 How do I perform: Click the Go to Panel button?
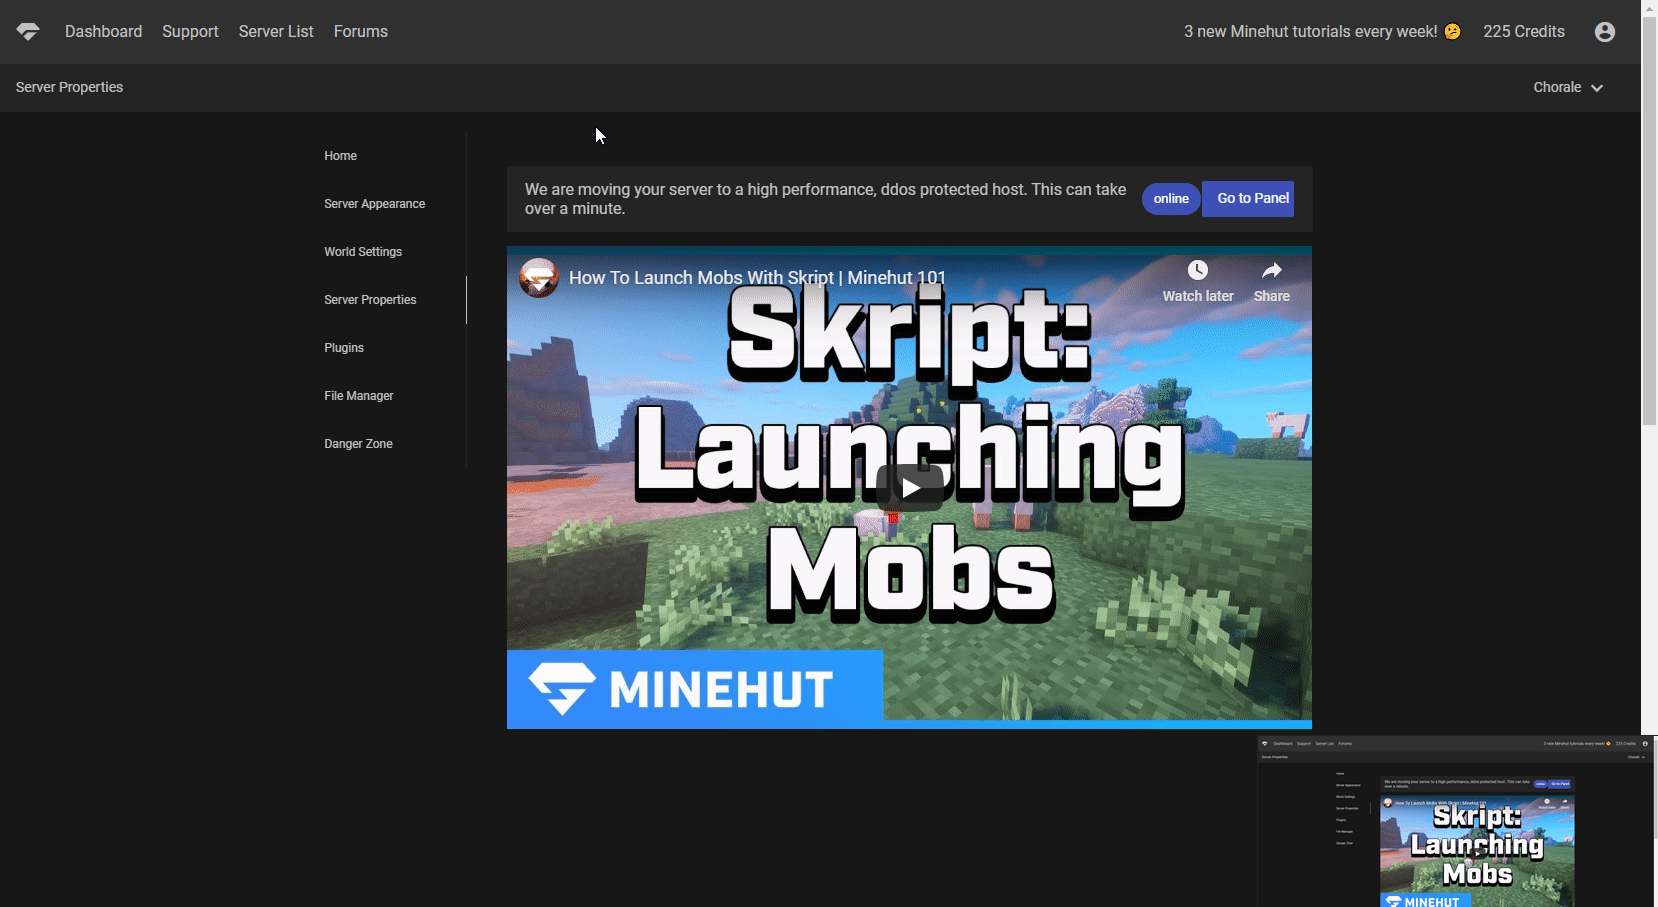(x=1248, y=199)
